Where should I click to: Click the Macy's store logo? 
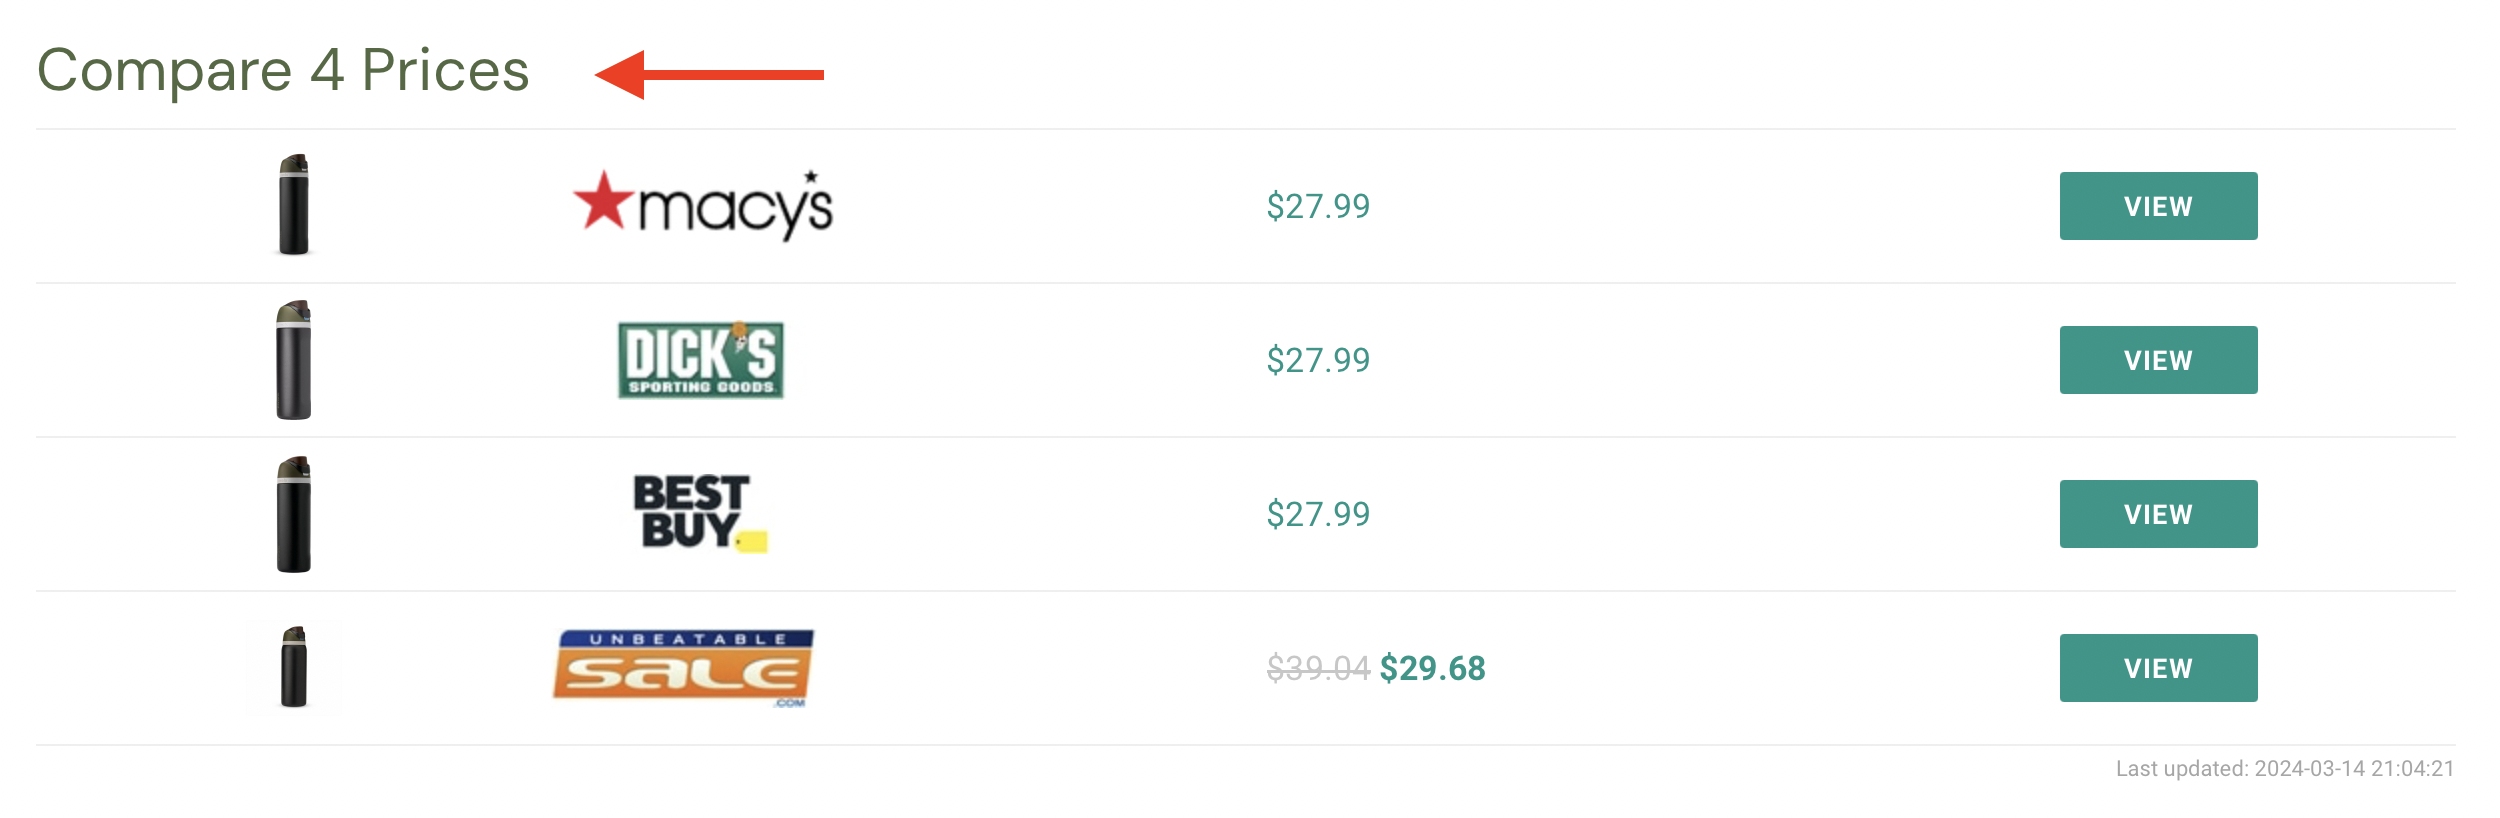tap(702, 205)
